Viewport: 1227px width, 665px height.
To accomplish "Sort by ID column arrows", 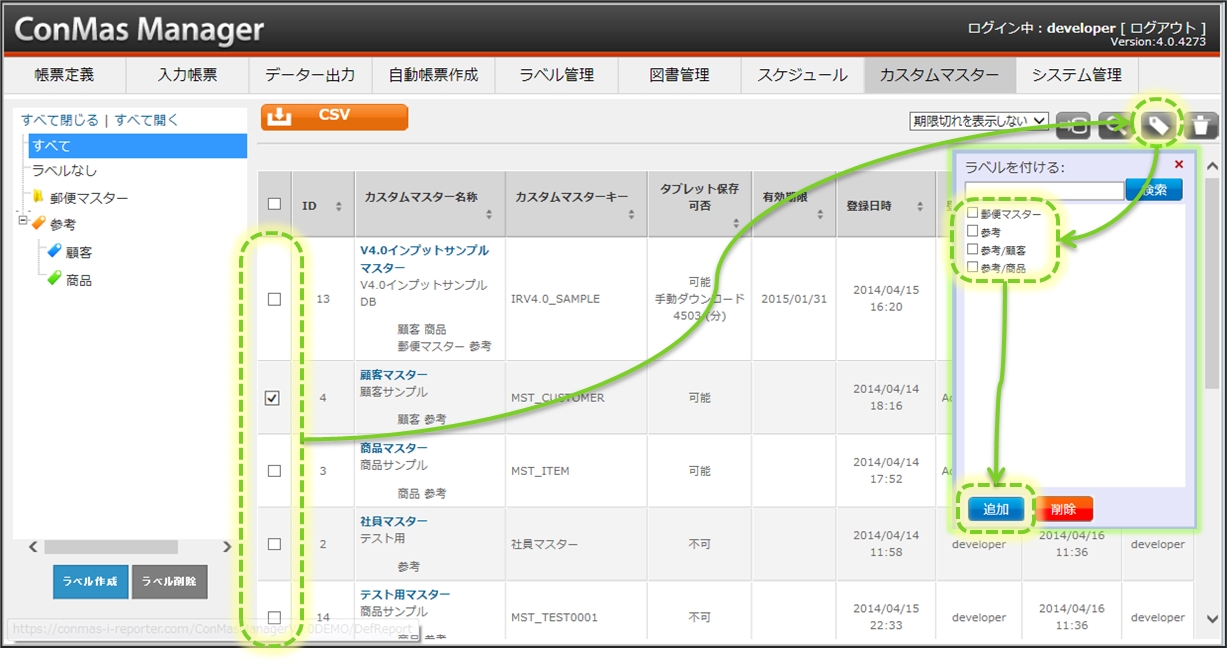I will click(338, 207).
